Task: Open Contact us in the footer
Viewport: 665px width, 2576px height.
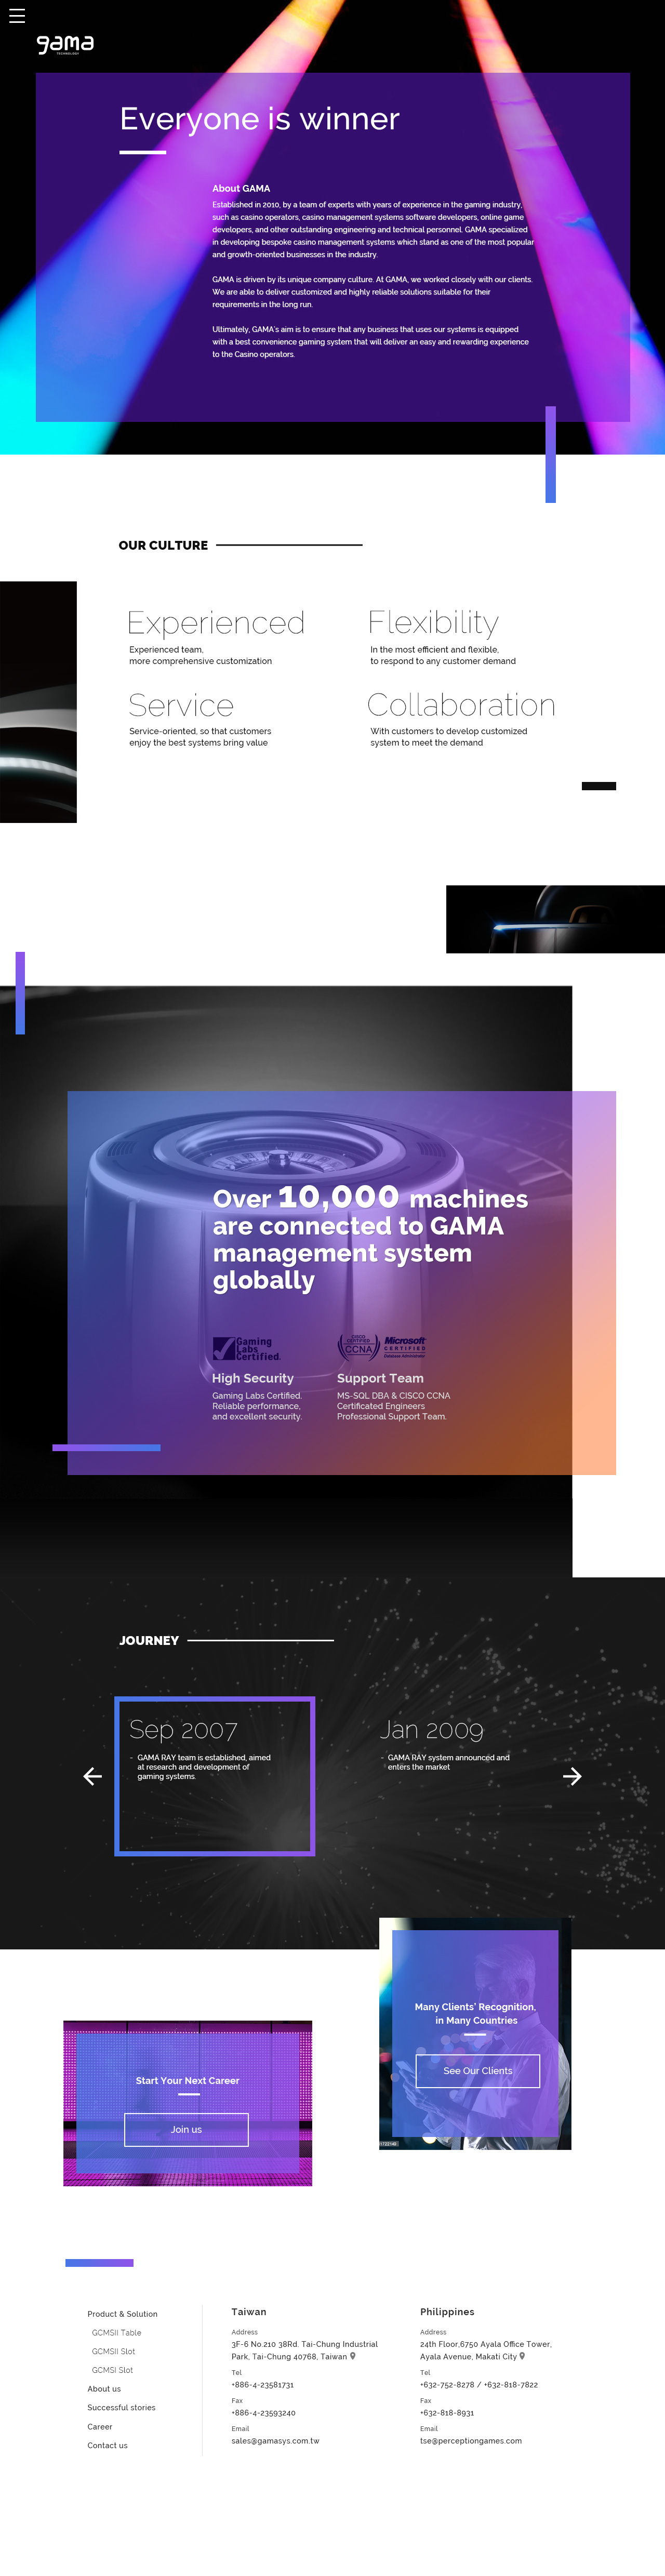Action: click(x=107, y=2446)
